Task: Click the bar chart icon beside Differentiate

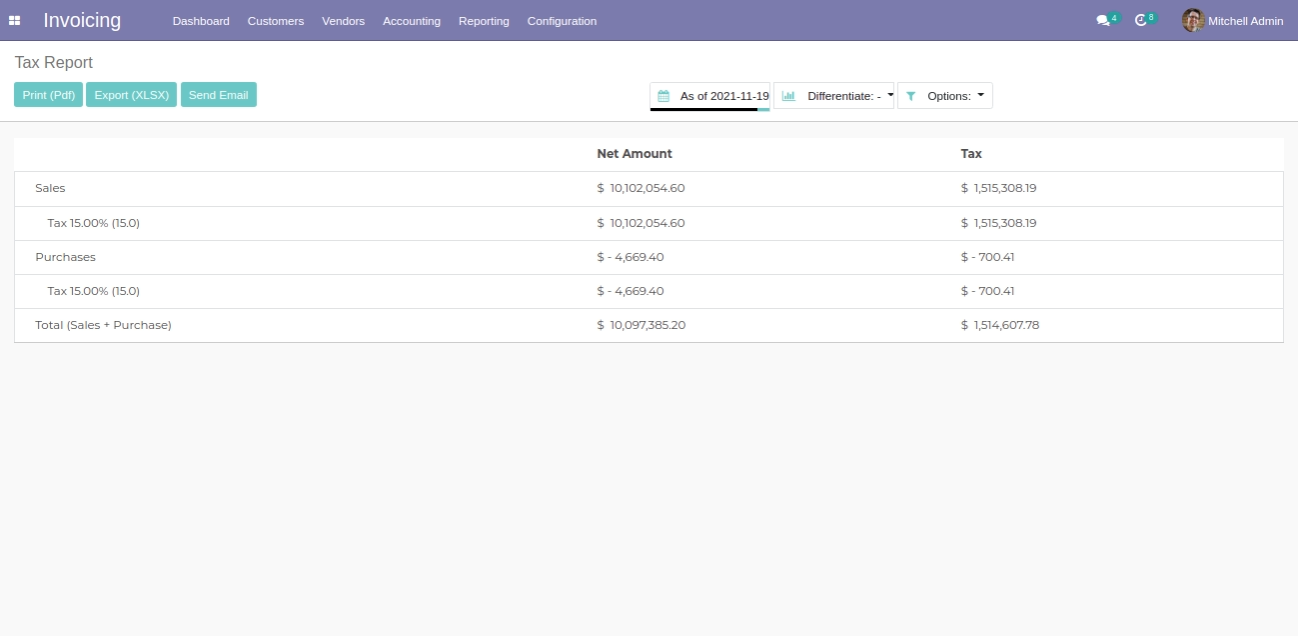Action: (788, 96)
